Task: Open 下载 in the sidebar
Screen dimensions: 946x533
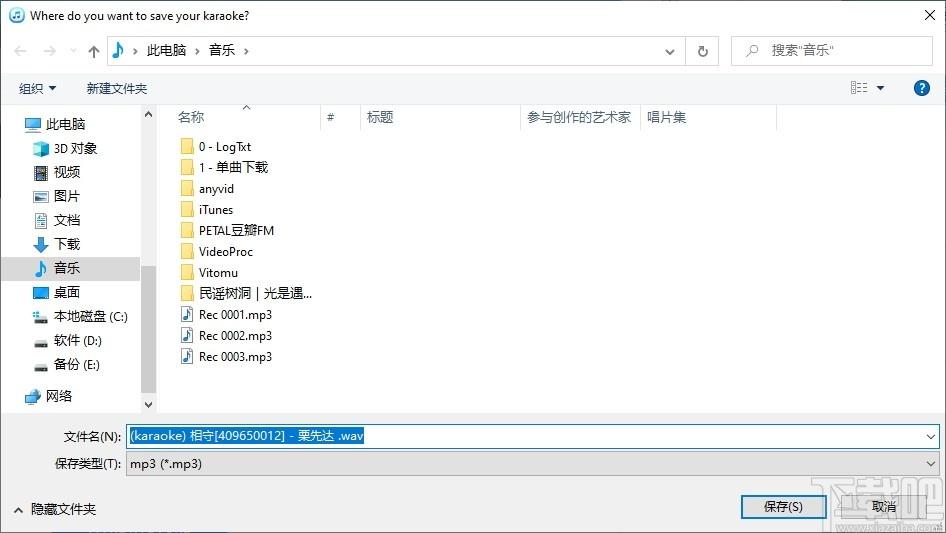Action: coord(57,244)
